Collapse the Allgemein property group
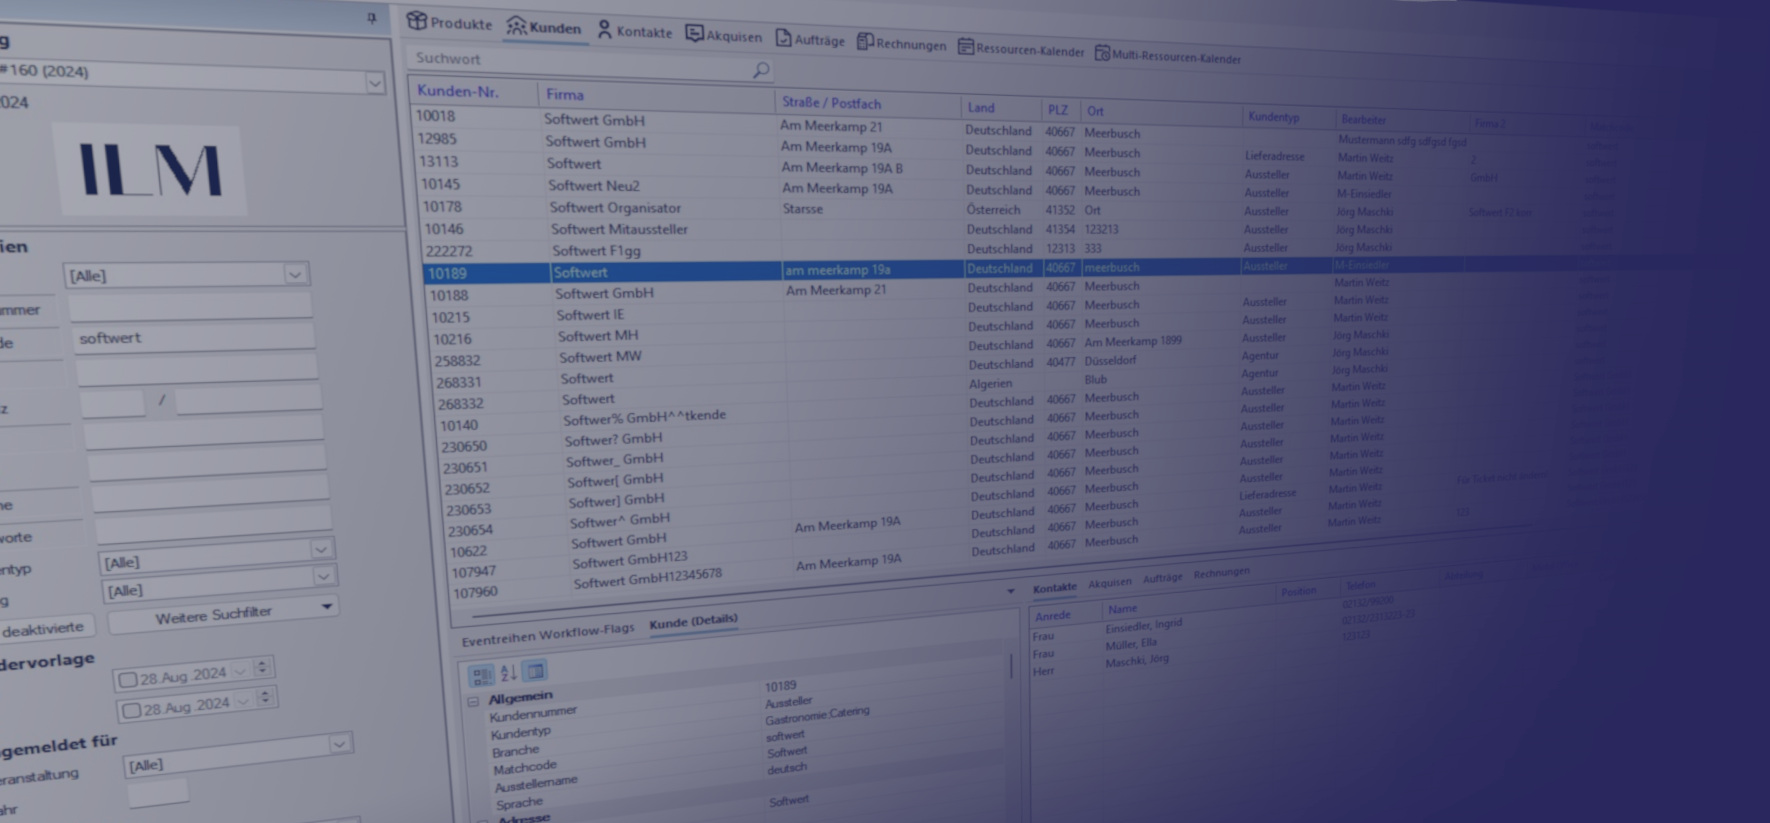Viewport: 1770px width, 823px height. pos(473,701)
